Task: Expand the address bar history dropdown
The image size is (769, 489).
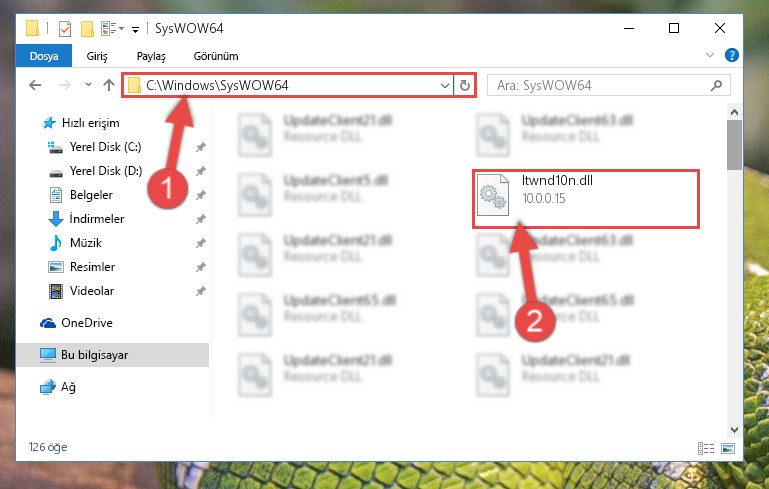Action: [x=445, y=86]
